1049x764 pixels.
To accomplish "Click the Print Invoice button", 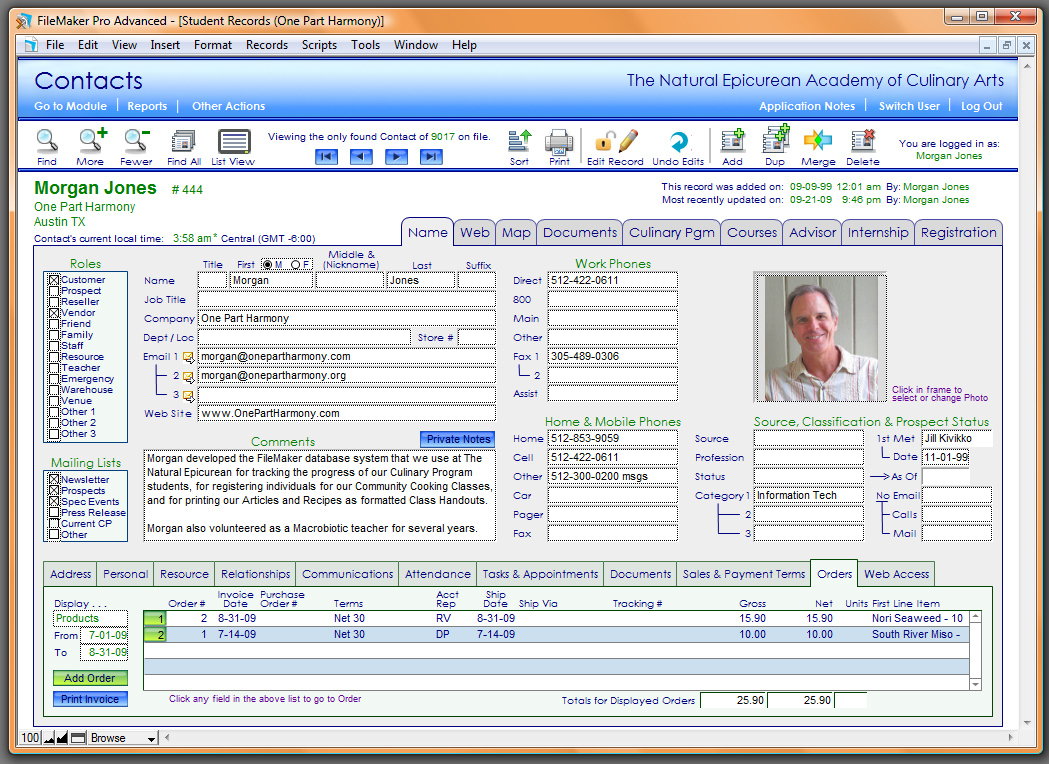I will click(90, 699).
